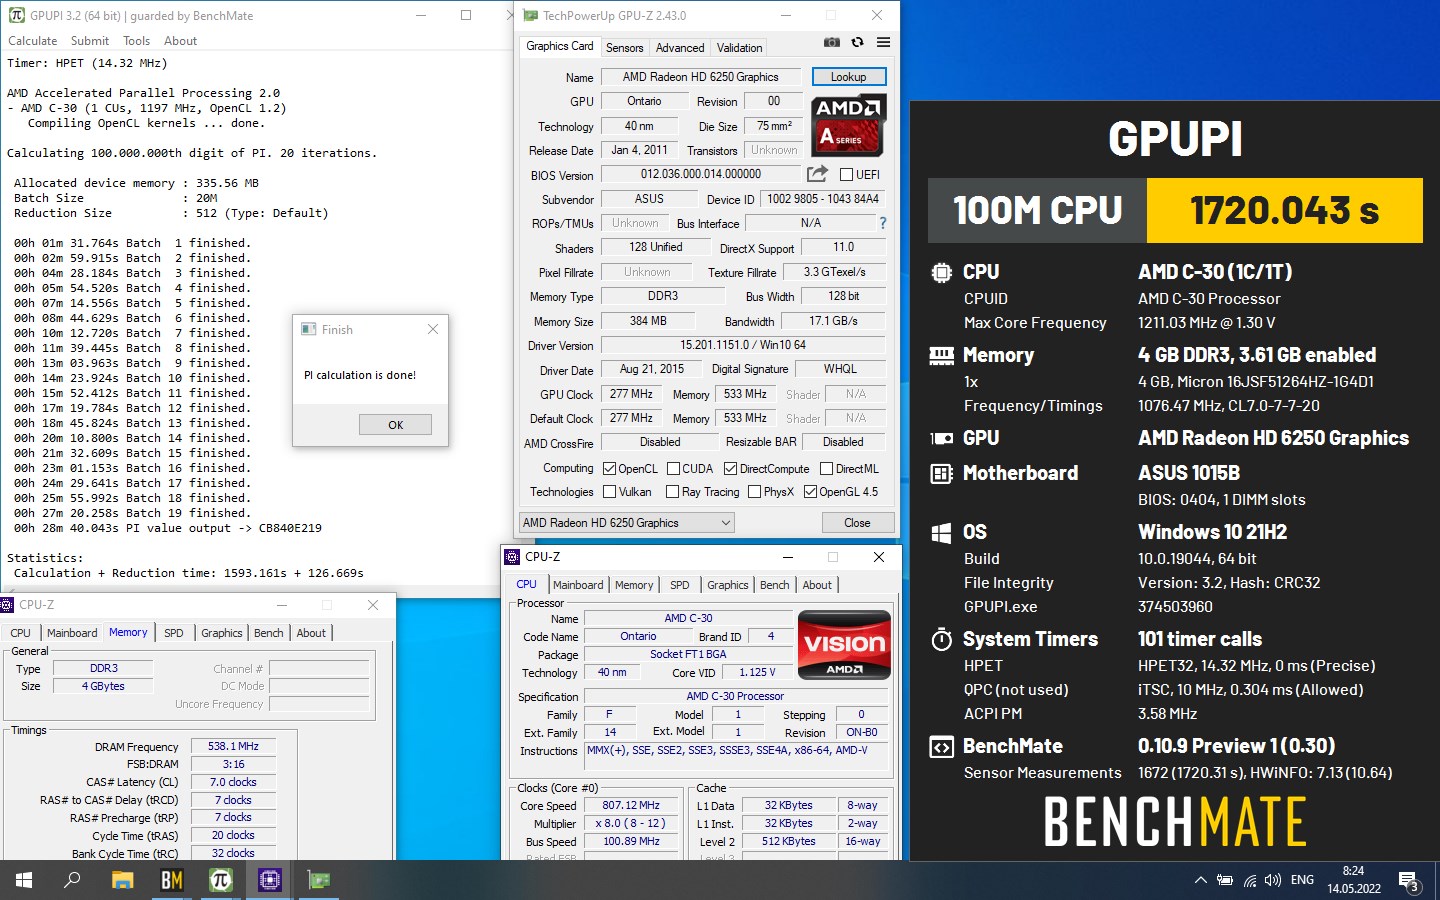Open the Tools menu in GPUPI

coord(136,41)
